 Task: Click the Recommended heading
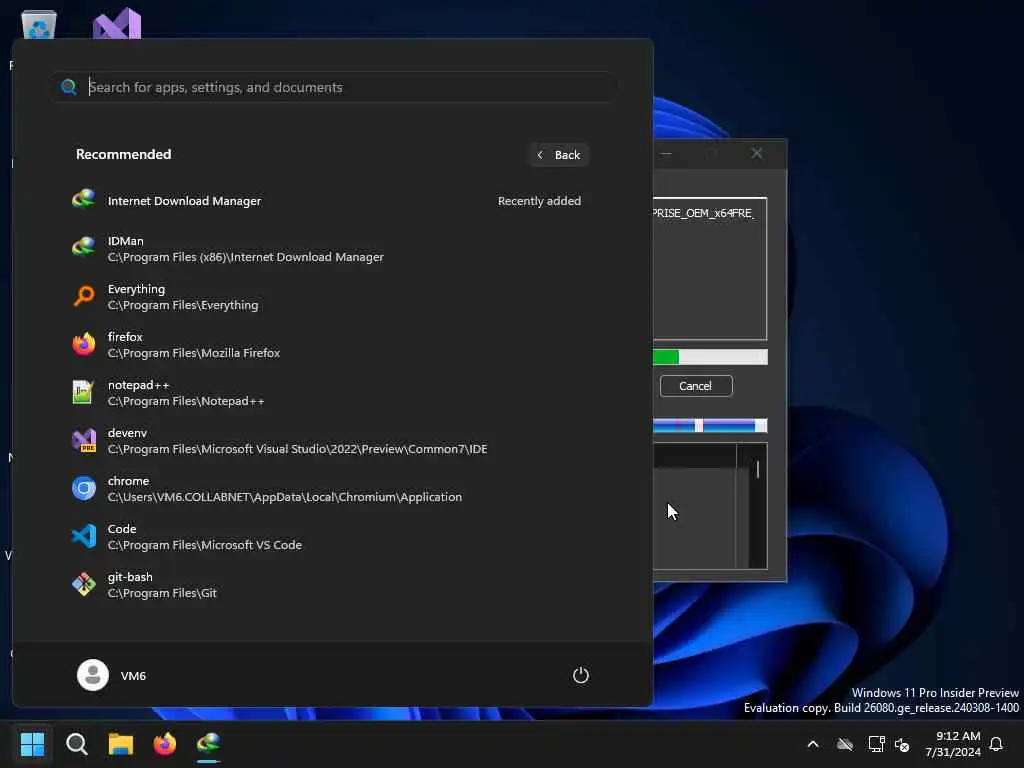point(123,154)
